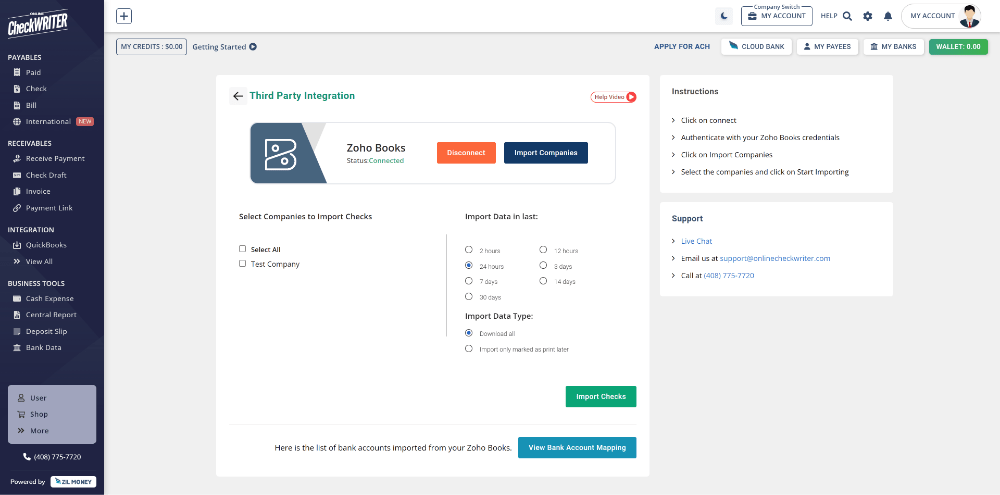
Task: Check the Select All checkbox
Action: click(243, 249)
